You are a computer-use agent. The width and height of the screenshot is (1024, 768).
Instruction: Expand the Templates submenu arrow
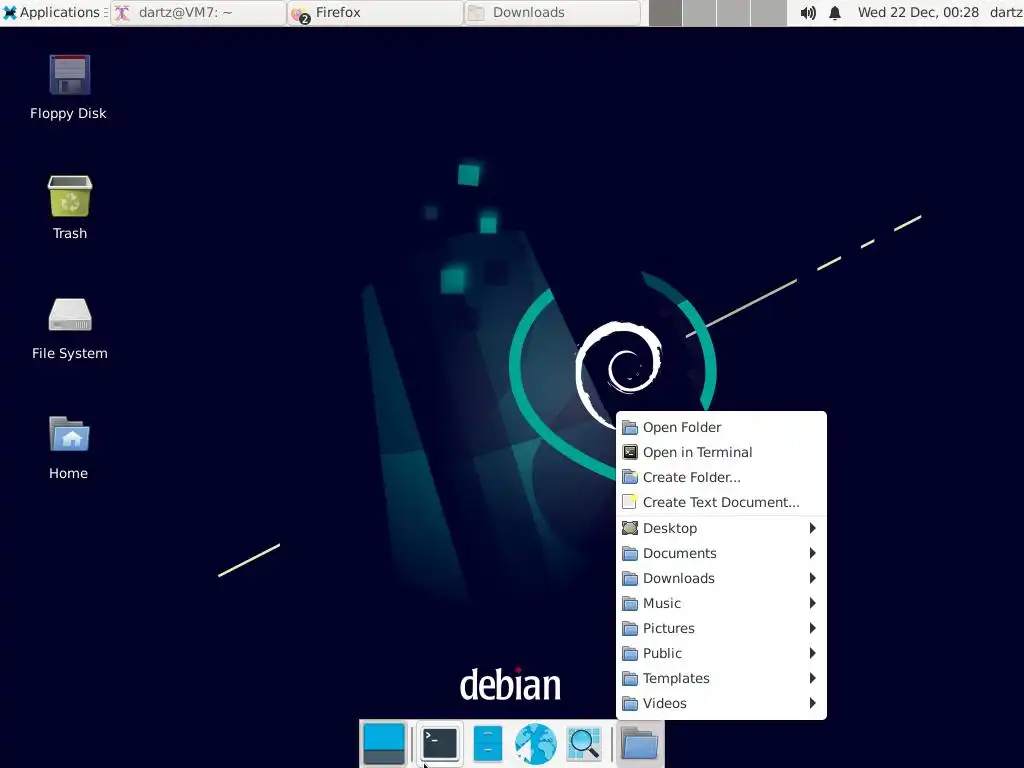click(x=812, y=678)
